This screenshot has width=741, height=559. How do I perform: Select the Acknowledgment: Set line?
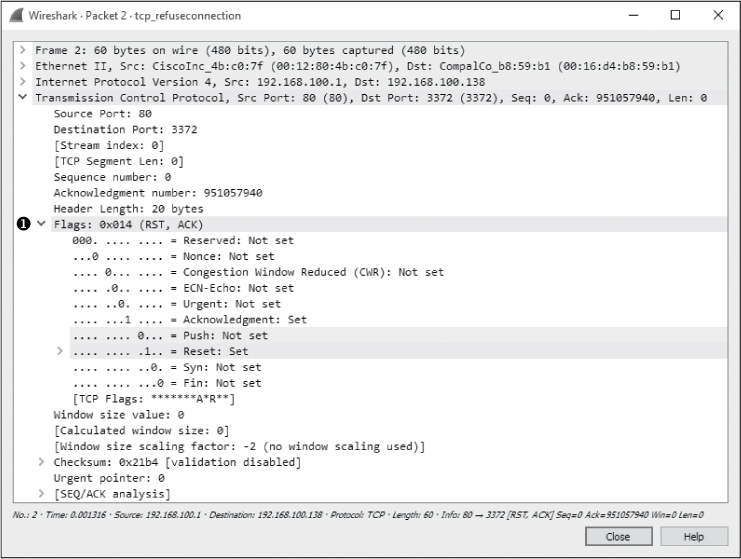click(190, 319)
